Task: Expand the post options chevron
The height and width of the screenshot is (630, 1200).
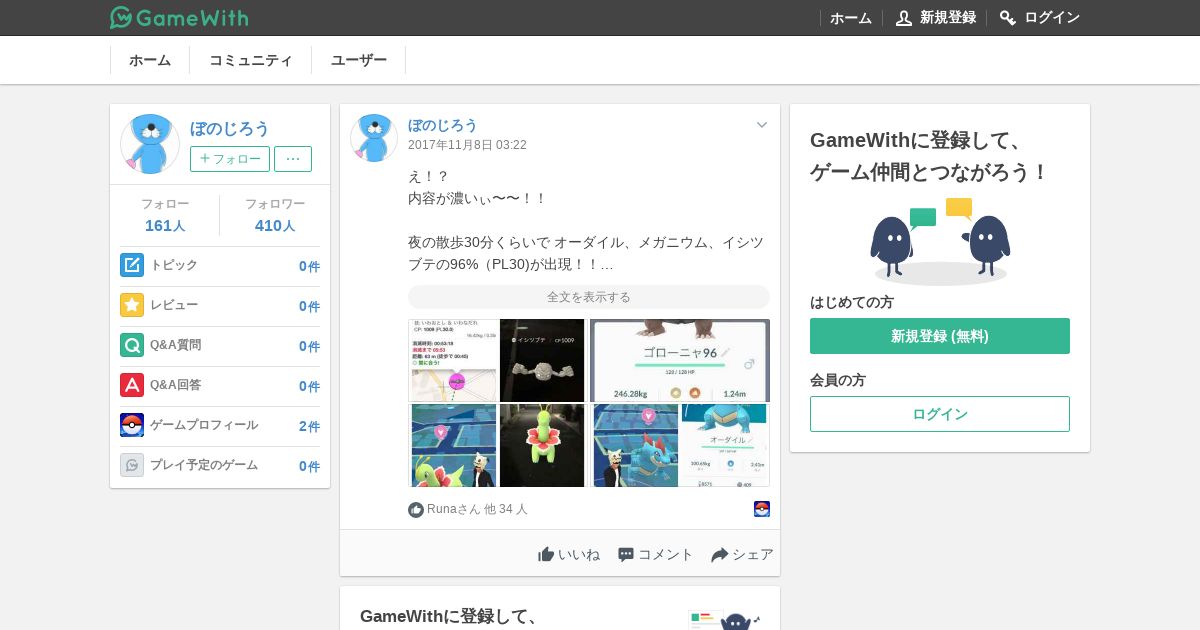Action: 762,125
